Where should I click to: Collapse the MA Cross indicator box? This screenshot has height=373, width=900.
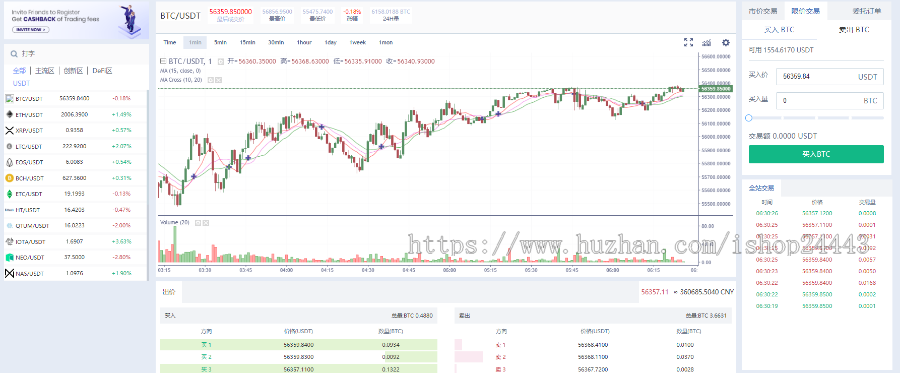click(211, 80)
